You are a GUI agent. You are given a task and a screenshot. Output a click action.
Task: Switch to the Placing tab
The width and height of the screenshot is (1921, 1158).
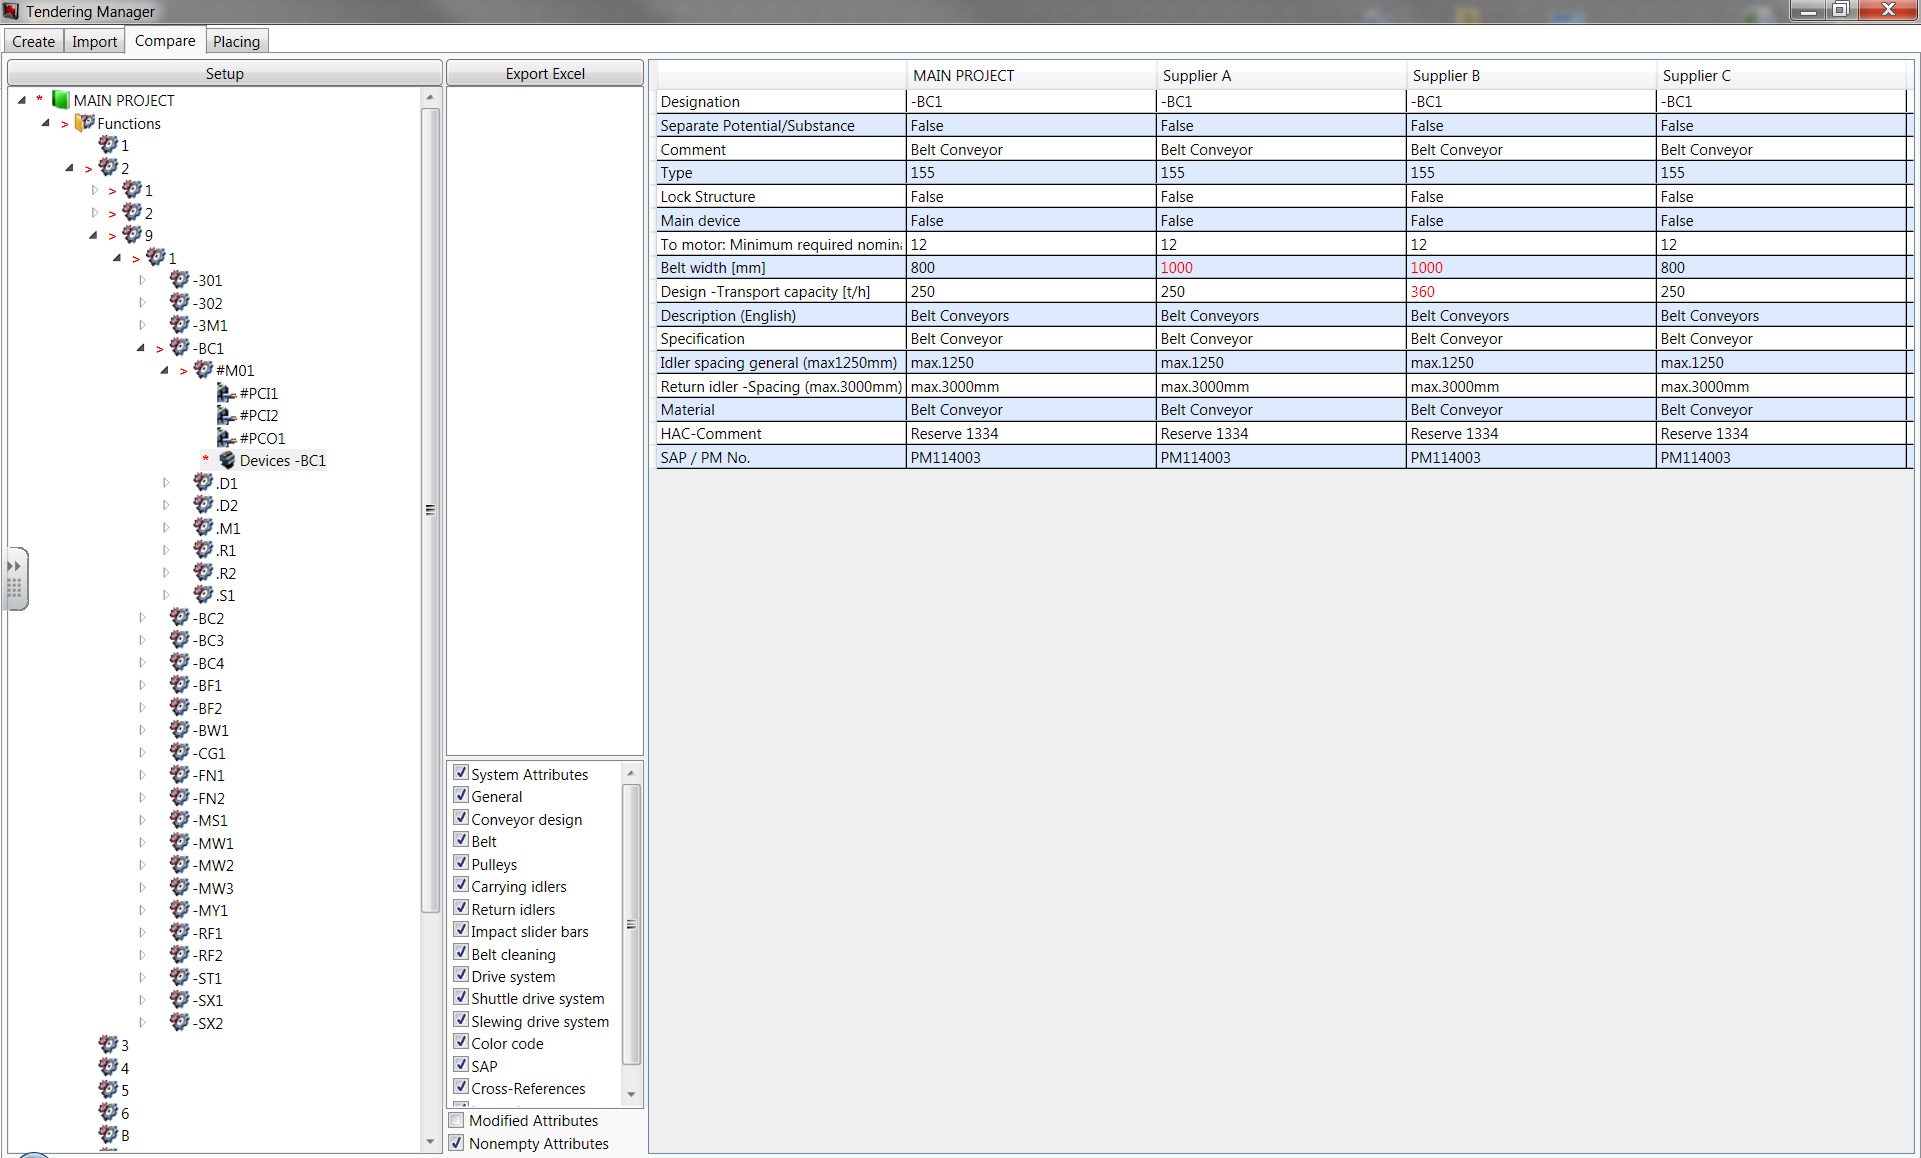pos(236,41)
